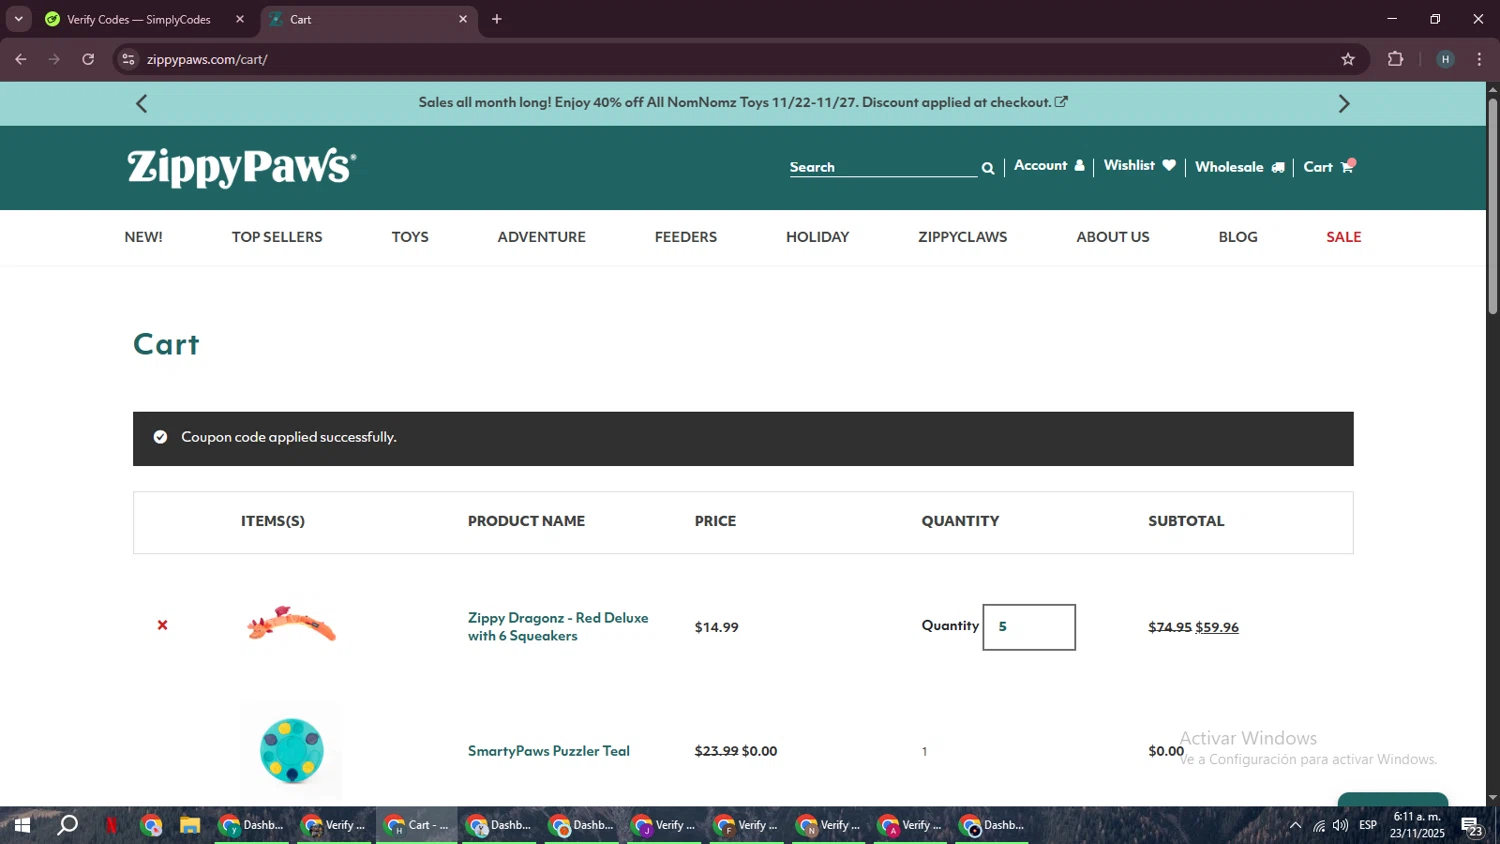Click into the Search field
Image resolution: width=1500 pixels, height=844 pixels.
pos(882,167)
